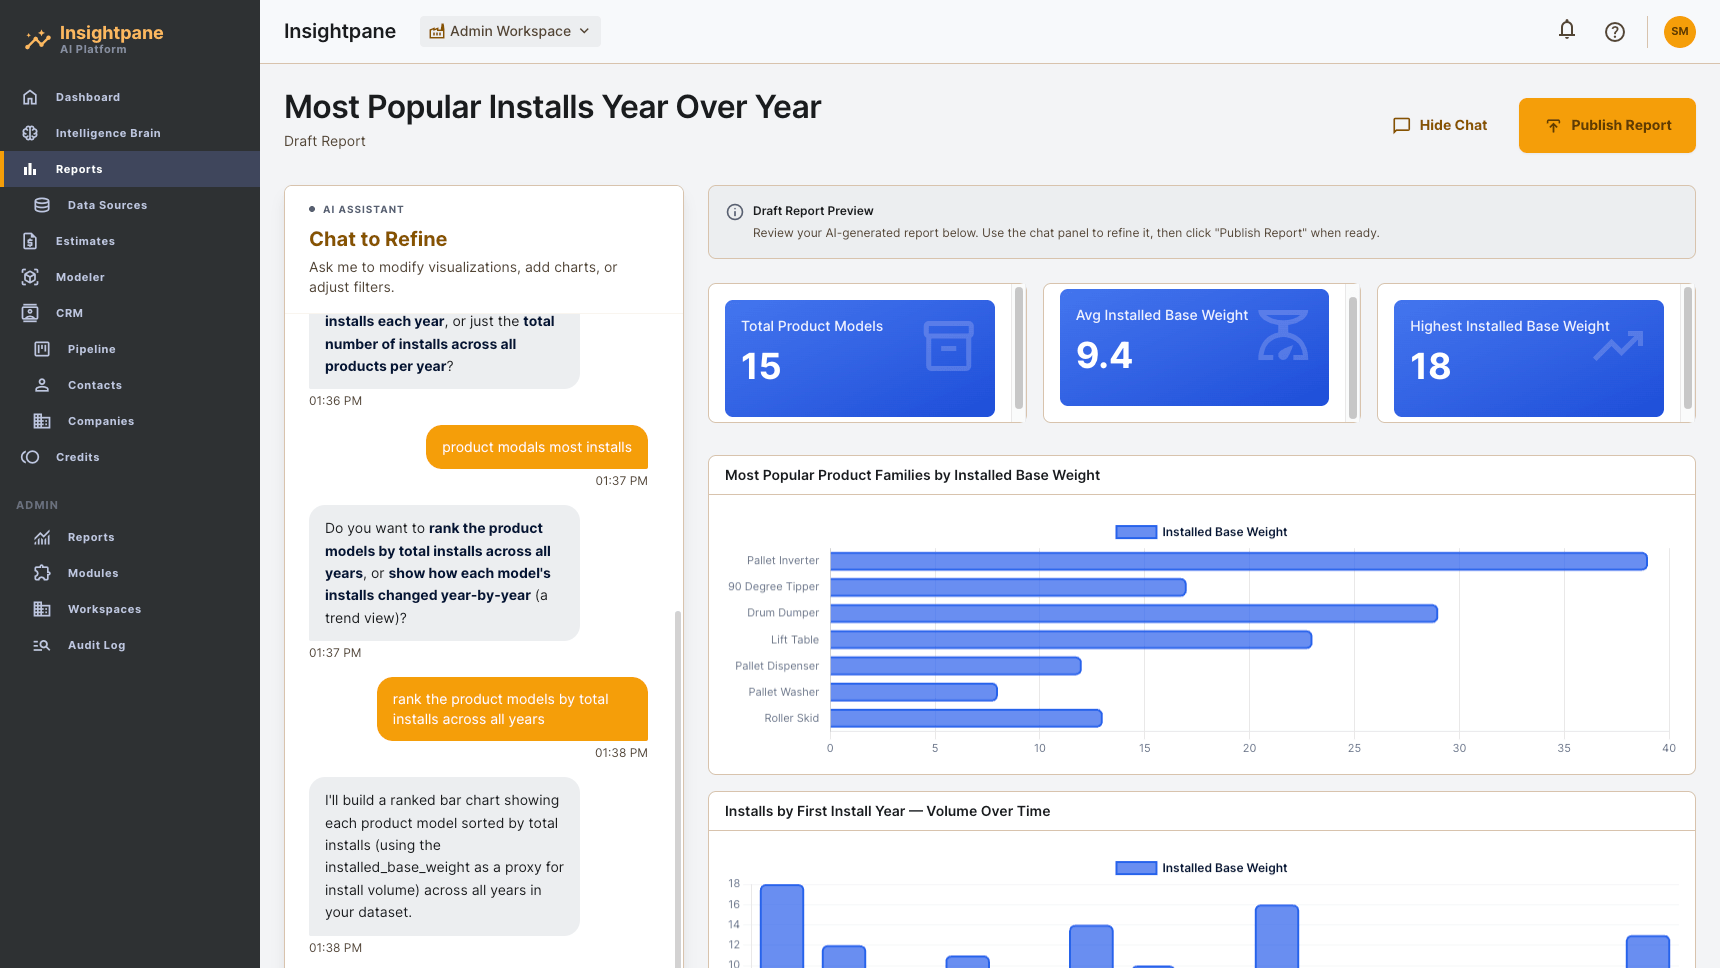Select the Reports sidebar item
The height and width of the screenshot is (968, 1720).
[130, 169]
